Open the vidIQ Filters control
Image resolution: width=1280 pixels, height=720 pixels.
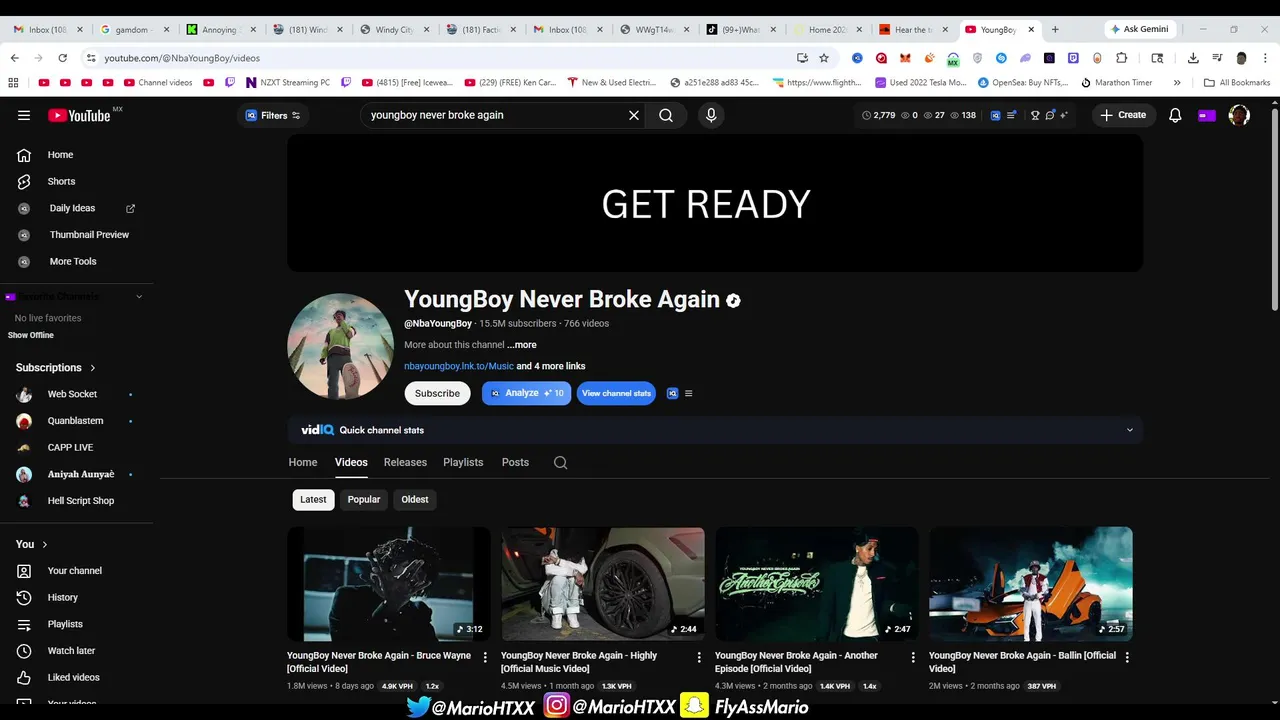point(273,115)
